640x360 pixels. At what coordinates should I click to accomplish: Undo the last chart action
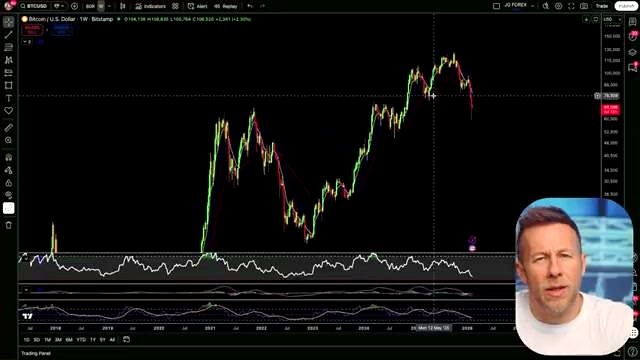coord(250,6)
